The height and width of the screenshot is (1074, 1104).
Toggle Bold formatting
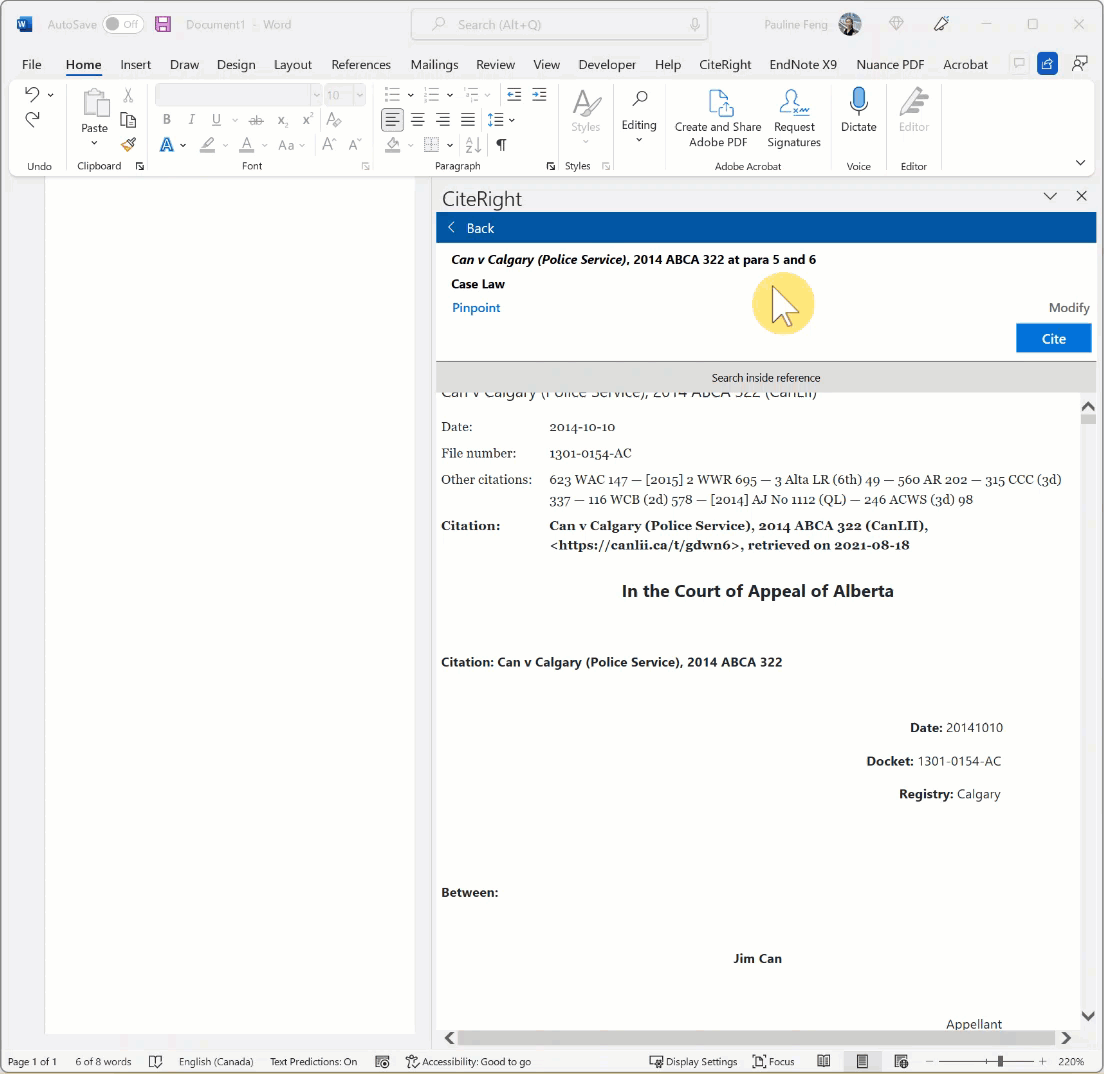[x=167, y=120]
